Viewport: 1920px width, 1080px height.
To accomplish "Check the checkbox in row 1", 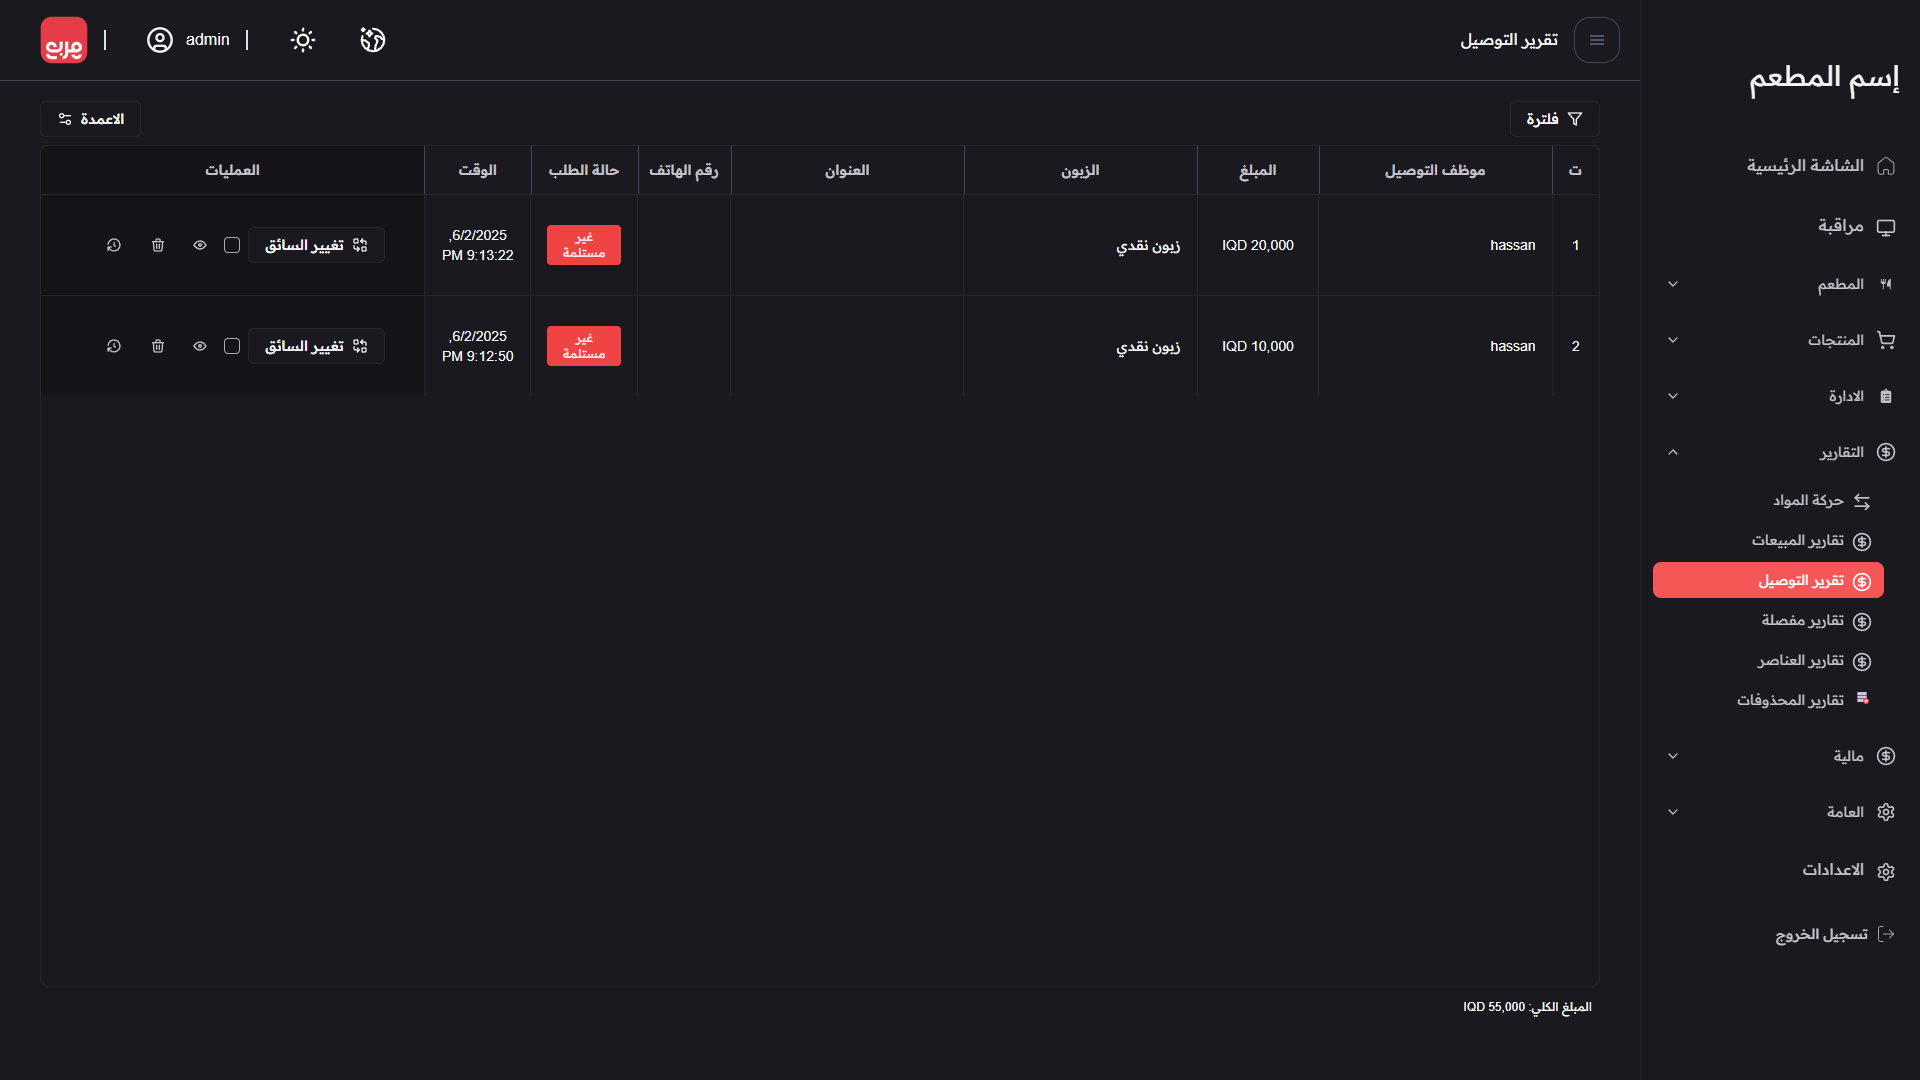I will coord(232,245).
